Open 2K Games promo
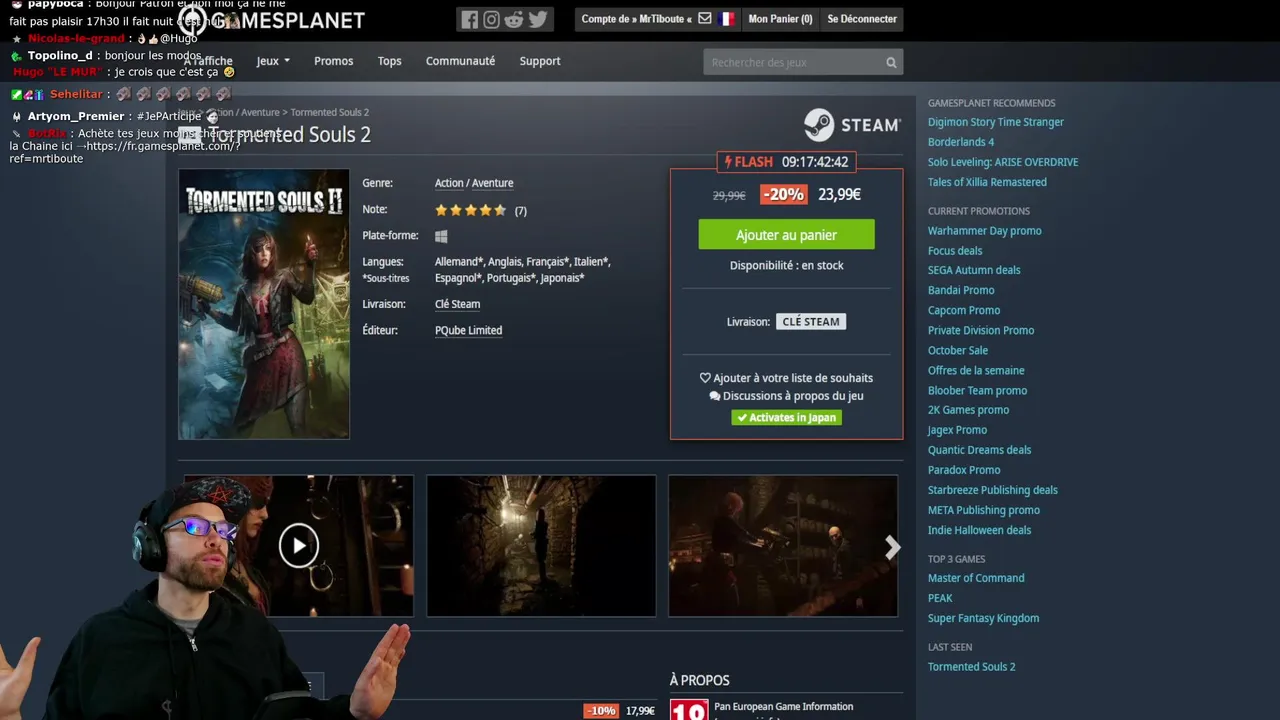This screenshot has height=720, width=1280. point(968,410)
